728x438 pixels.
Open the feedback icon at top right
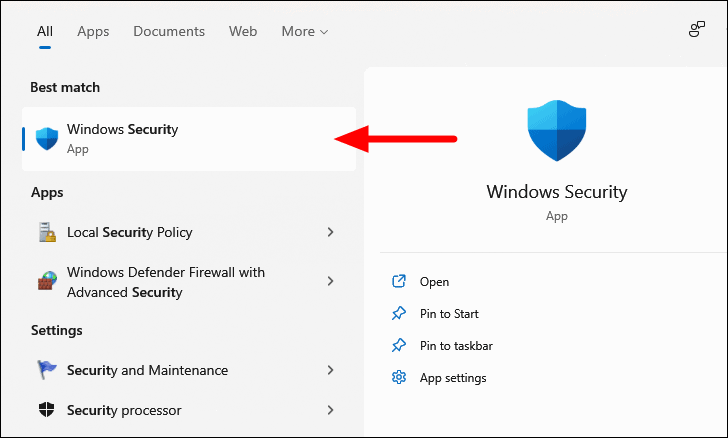(x=696, y=29)
